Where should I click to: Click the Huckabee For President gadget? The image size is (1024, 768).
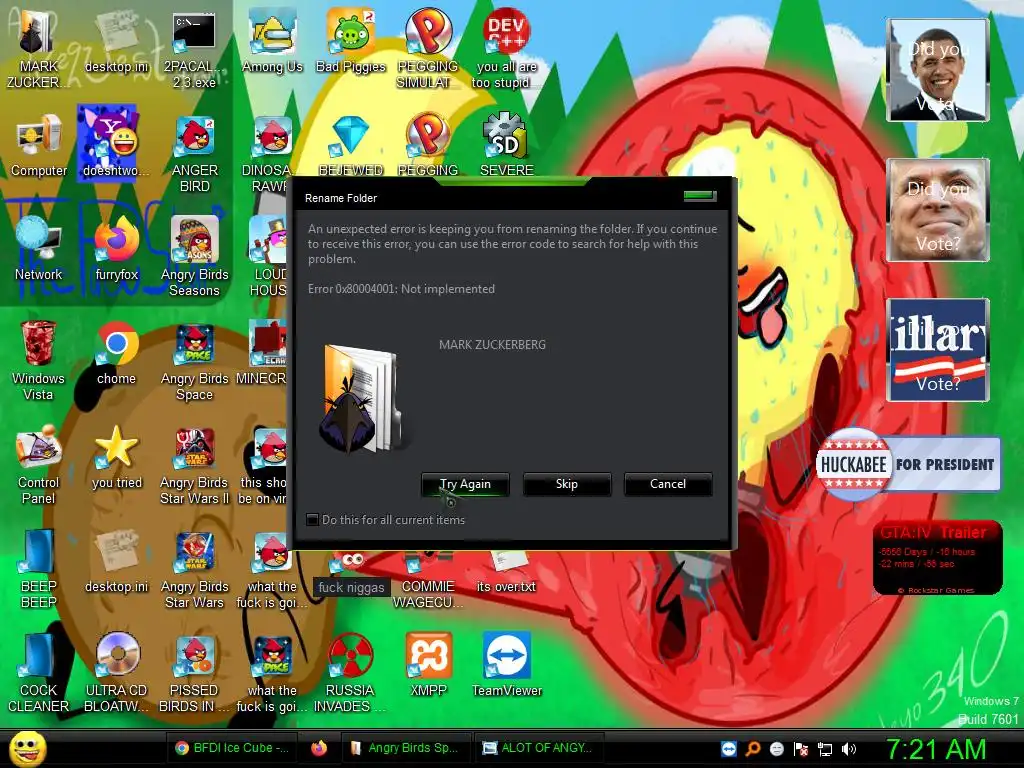(908, 464)
